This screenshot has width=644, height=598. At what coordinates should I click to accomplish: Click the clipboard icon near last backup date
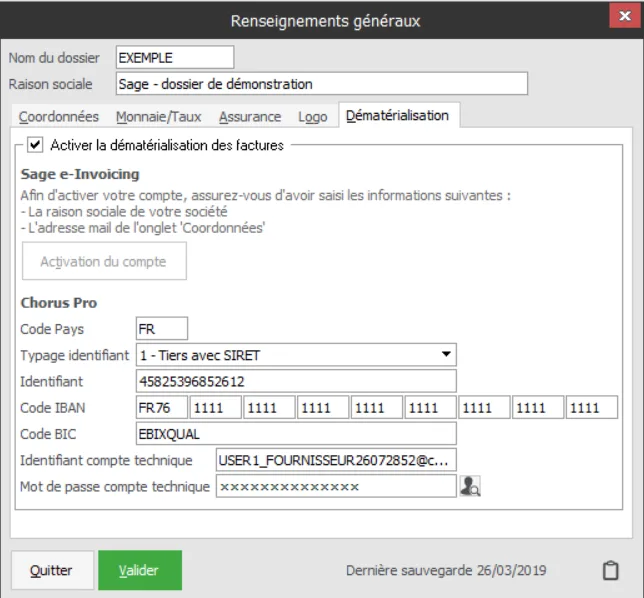pos(610,570)
